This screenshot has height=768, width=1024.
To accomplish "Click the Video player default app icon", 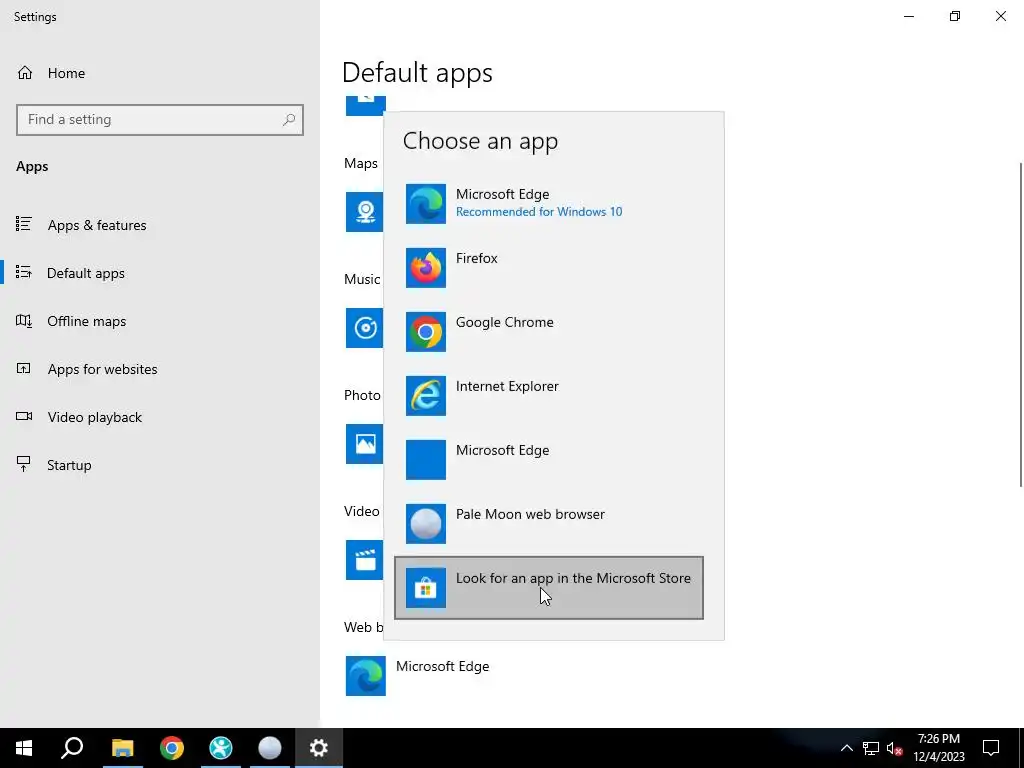I will [365, 560].
